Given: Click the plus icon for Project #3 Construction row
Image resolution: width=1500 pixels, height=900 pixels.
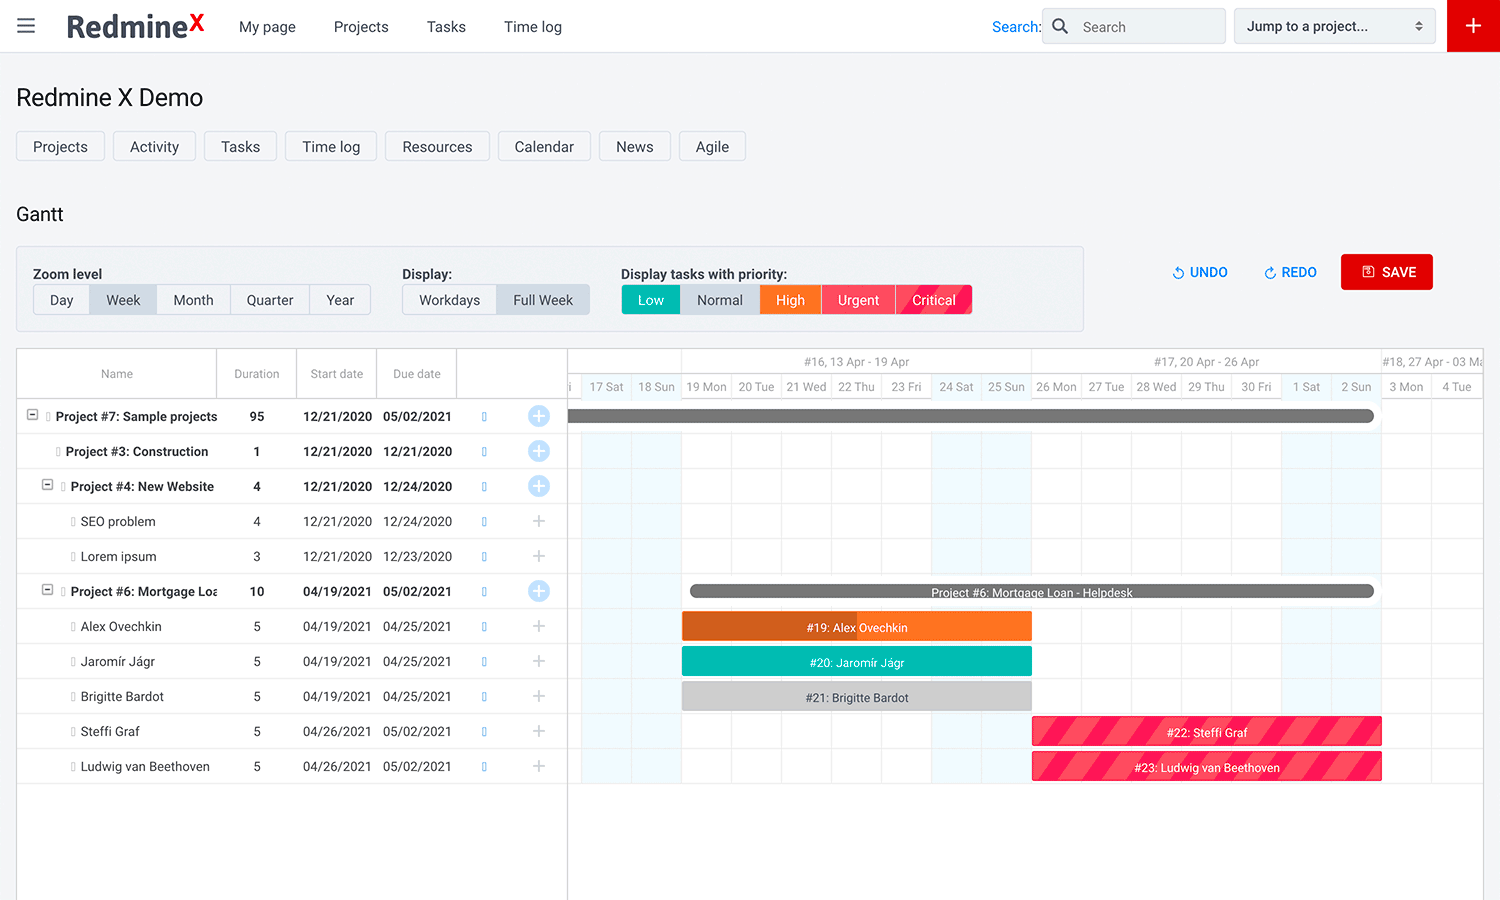Looking at the screenshot, I should [x=539, y=451].
